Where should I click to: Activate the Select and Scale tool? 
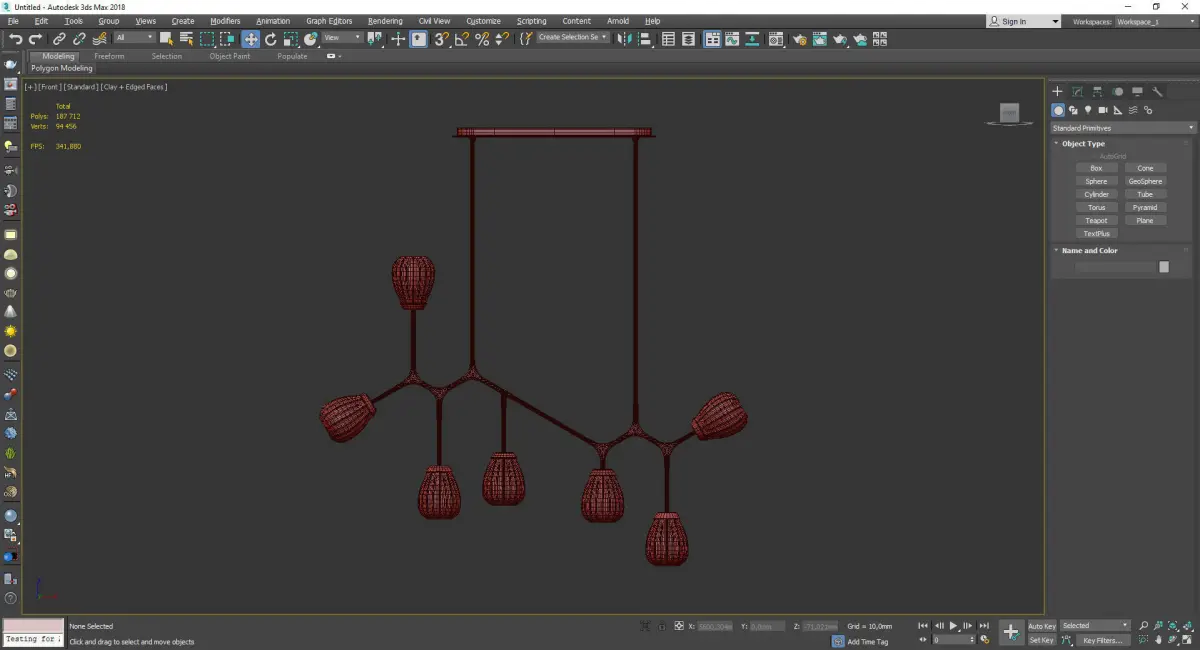click(x=290, y=39)
